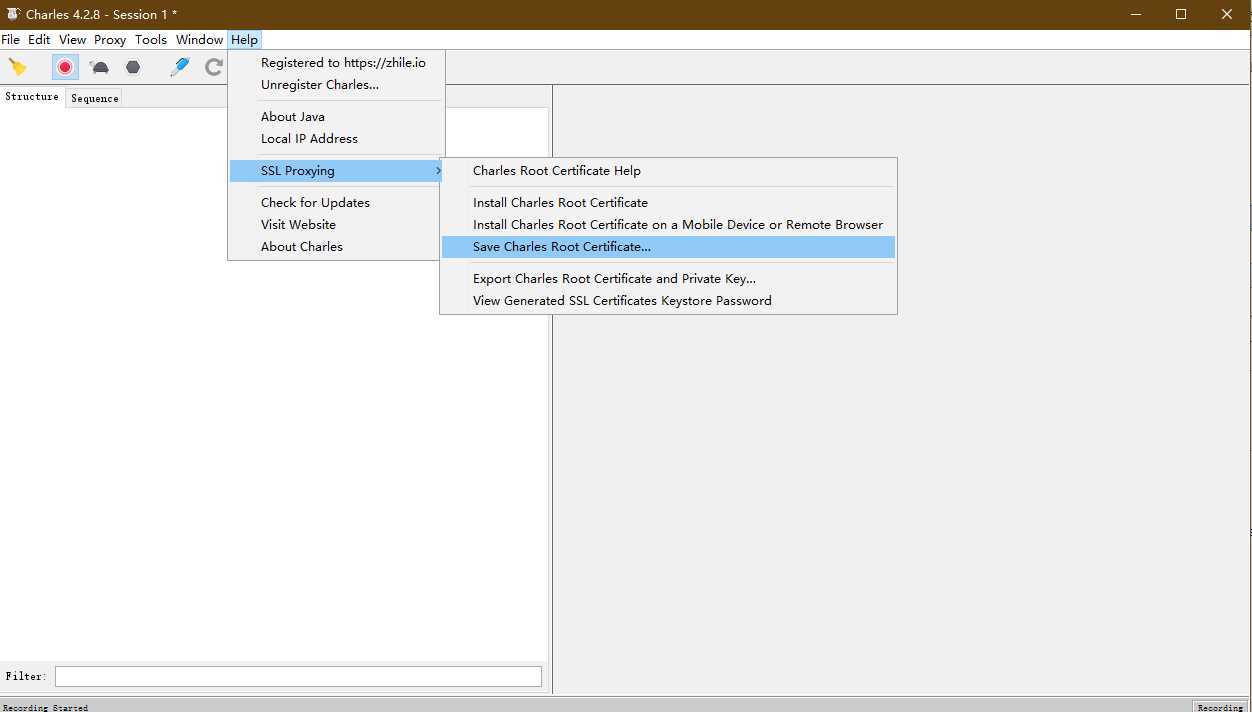Open Charles Root Certificate Help
This screenshot has width=1252, height=712.
click(668, 171)
